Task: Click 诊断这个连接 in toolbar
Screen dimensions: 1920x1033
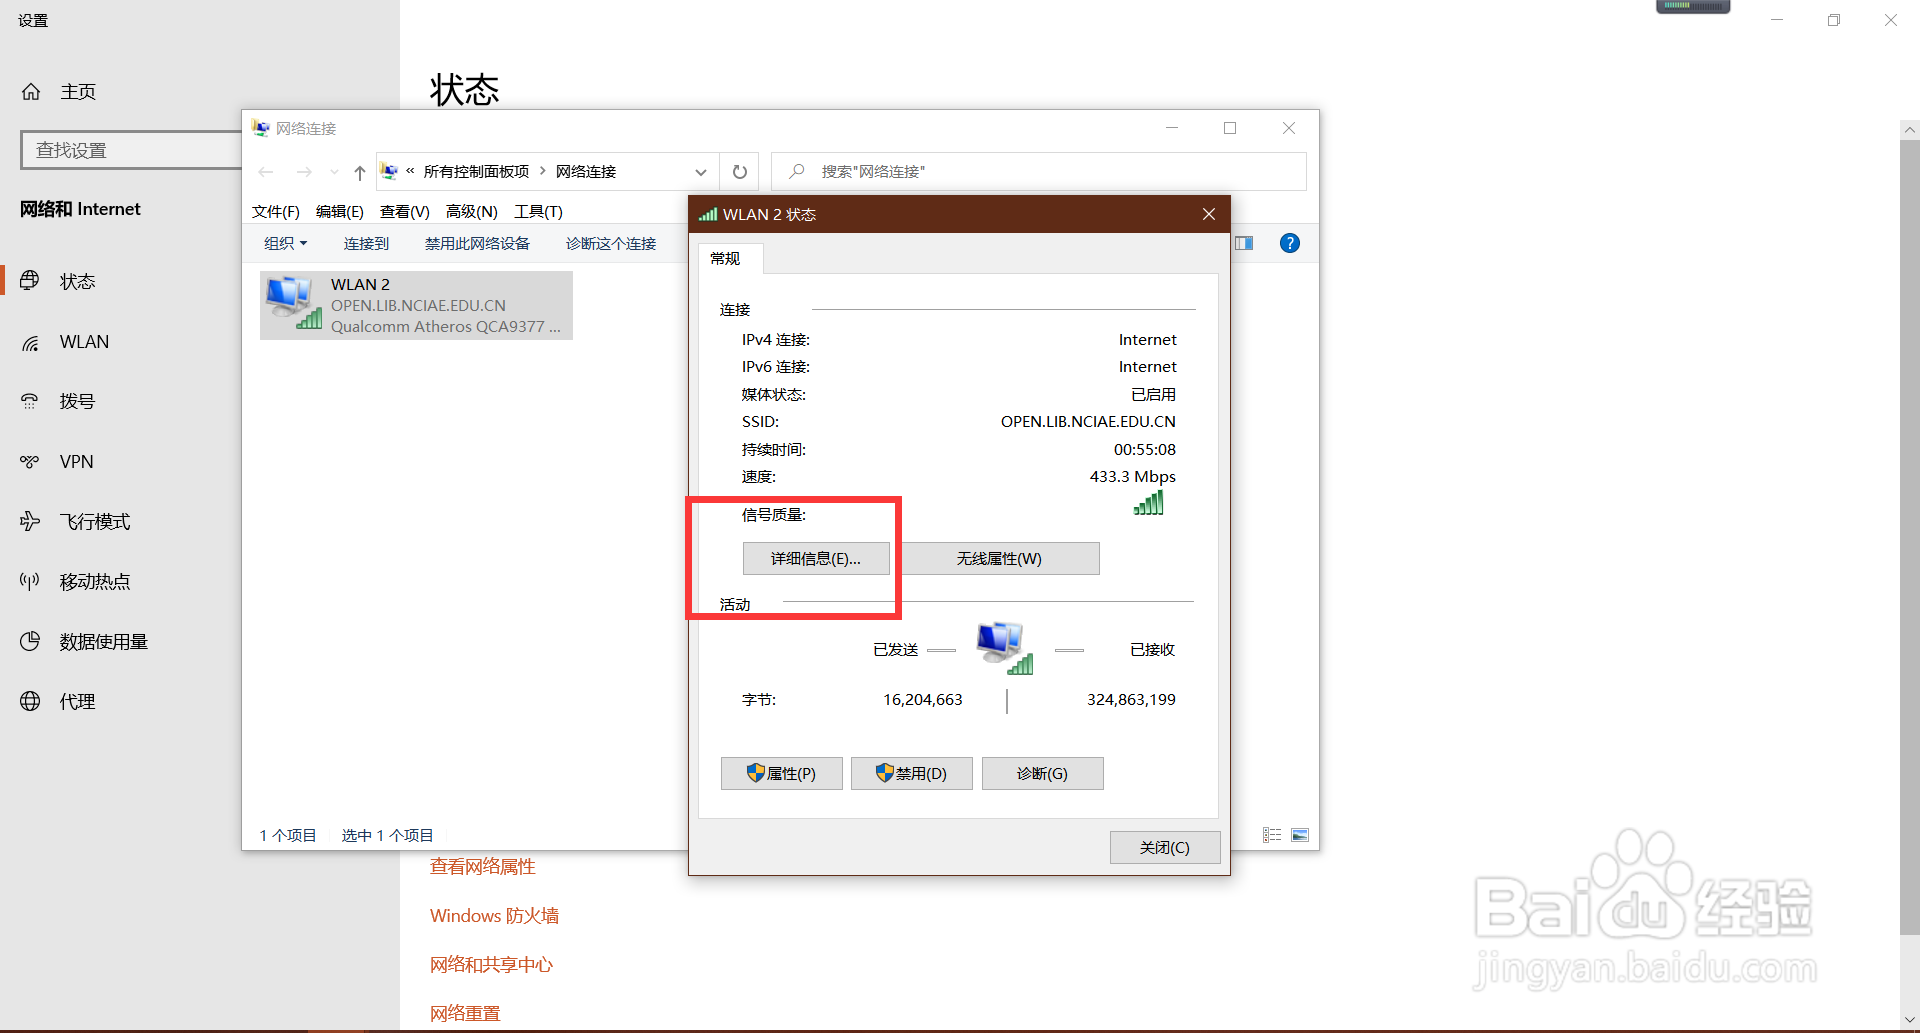Action: pyautogui.click(x=611, y=243)
